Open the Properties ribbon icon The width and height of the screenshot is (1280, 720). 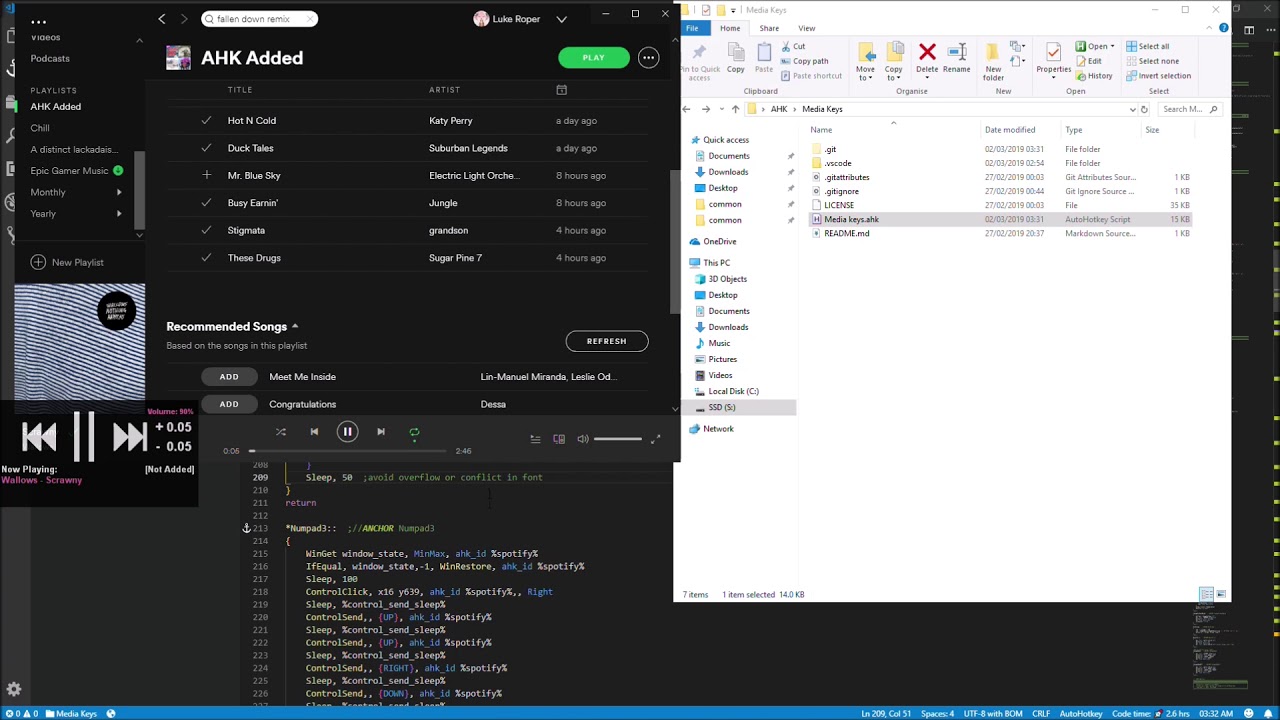pyautogui.click(x=1053, y=62)
